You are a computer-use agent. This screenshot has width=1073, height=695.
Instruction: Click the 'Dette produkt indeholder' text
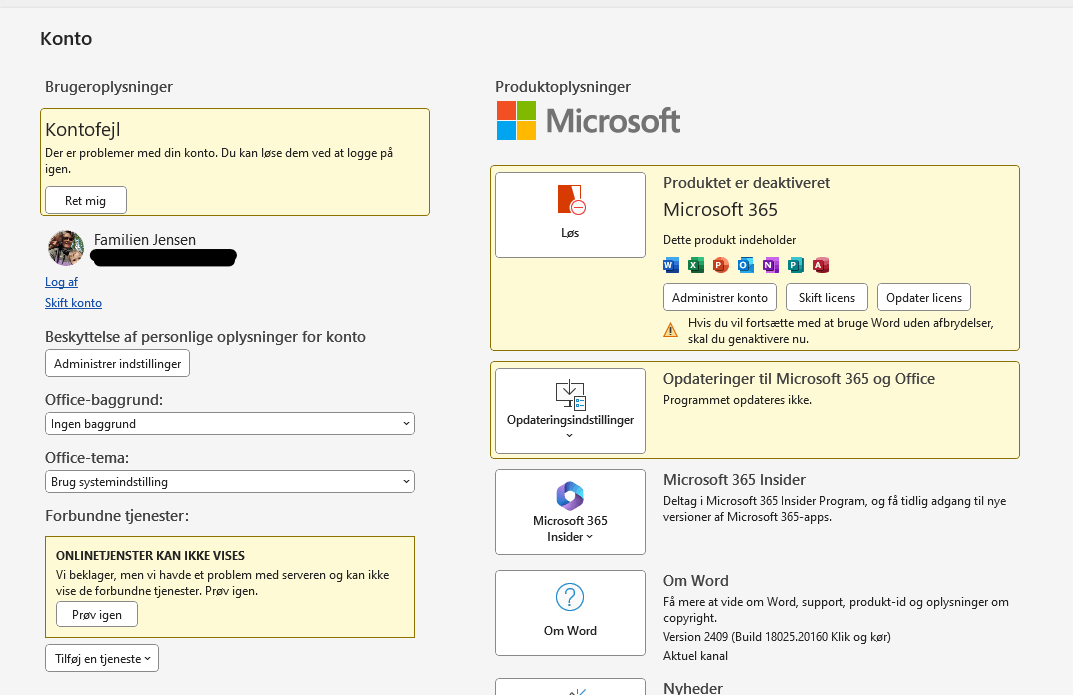[729, 240]
